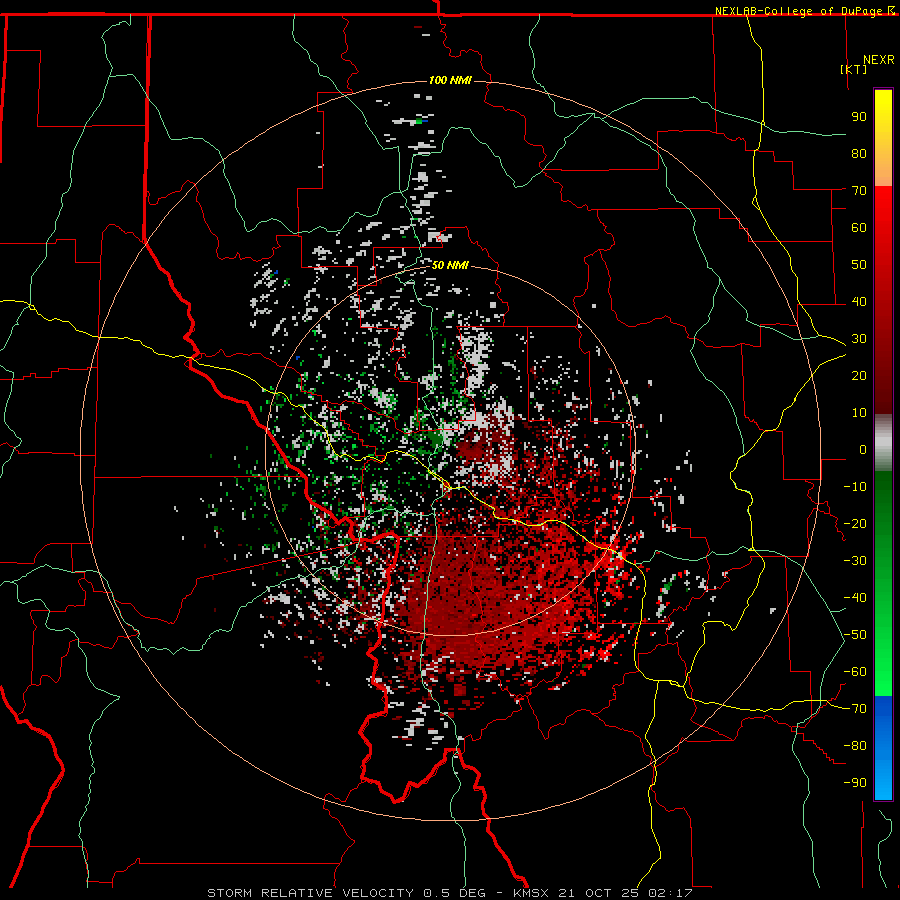Click the 70 value on the velocity scale
Viewport: 900px width, 900px height.
point(859,191)
